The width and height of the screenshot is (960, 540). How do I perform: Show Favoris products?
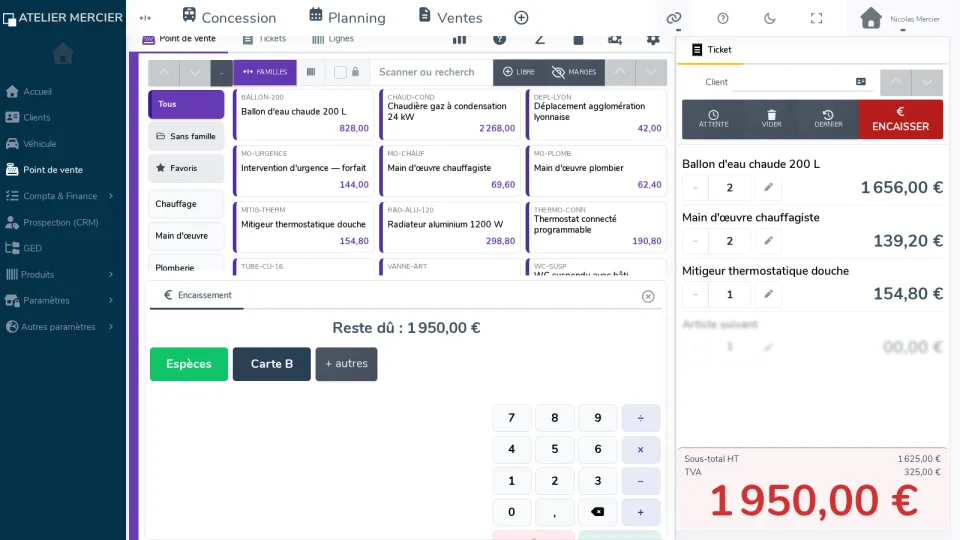click(x=186, y=168)
